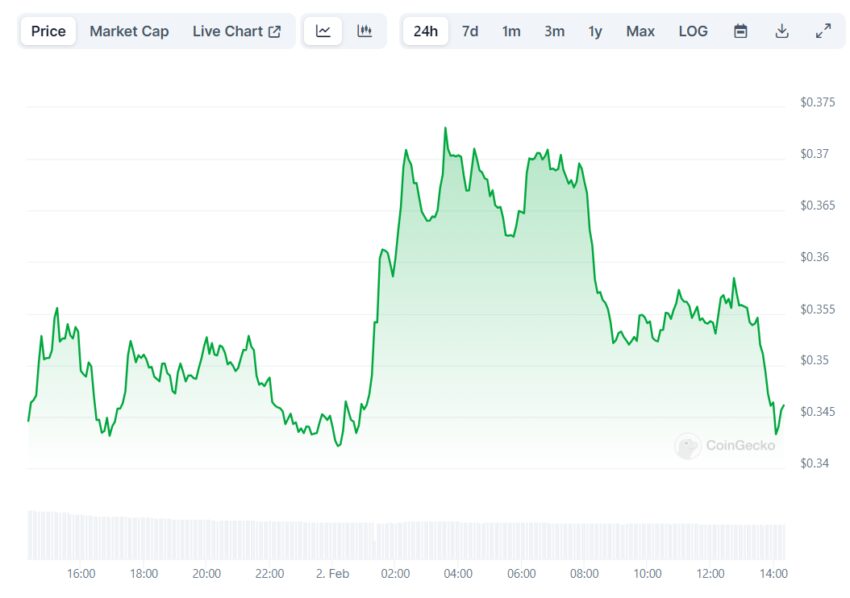Open the Live Chart external link
The height and width of the screenshot is (598, 850).
pyautogui.click(x=236, y=31)
